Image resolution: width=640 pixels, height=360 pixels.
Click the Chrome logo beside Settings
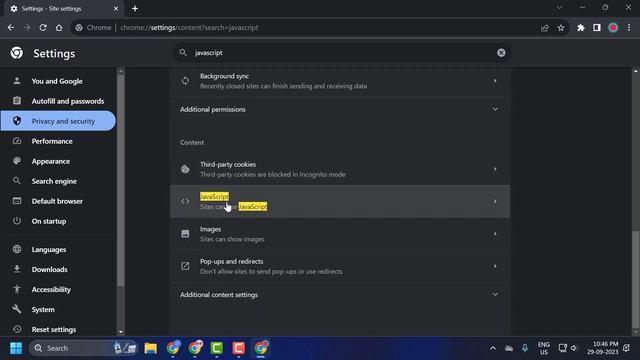[17, 53]
